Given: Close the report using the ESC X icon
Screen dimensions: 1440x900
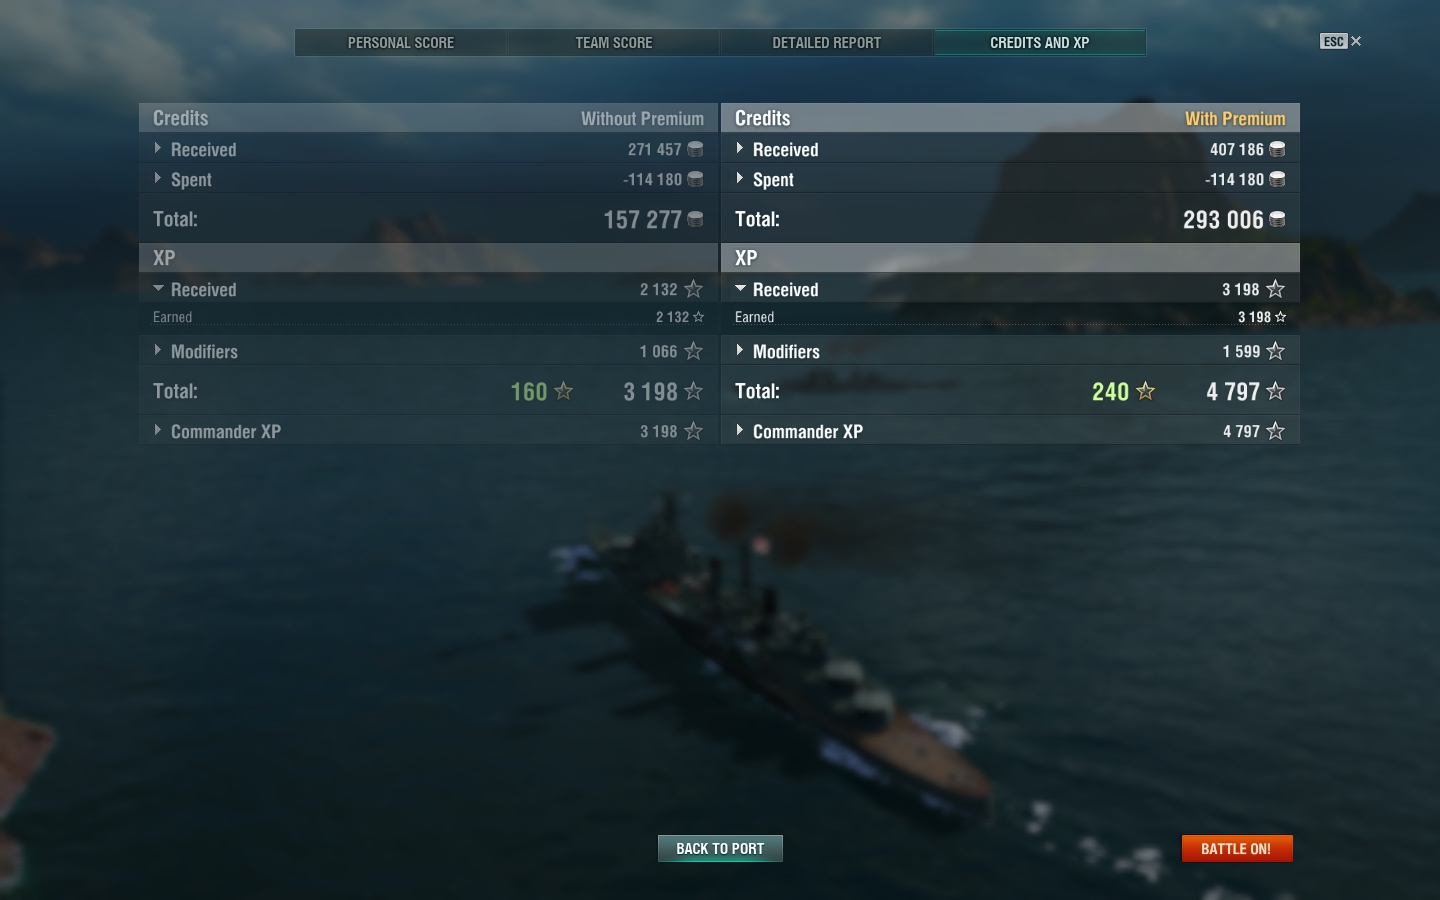Looking at the screenshot, I should click(1341, 41).
